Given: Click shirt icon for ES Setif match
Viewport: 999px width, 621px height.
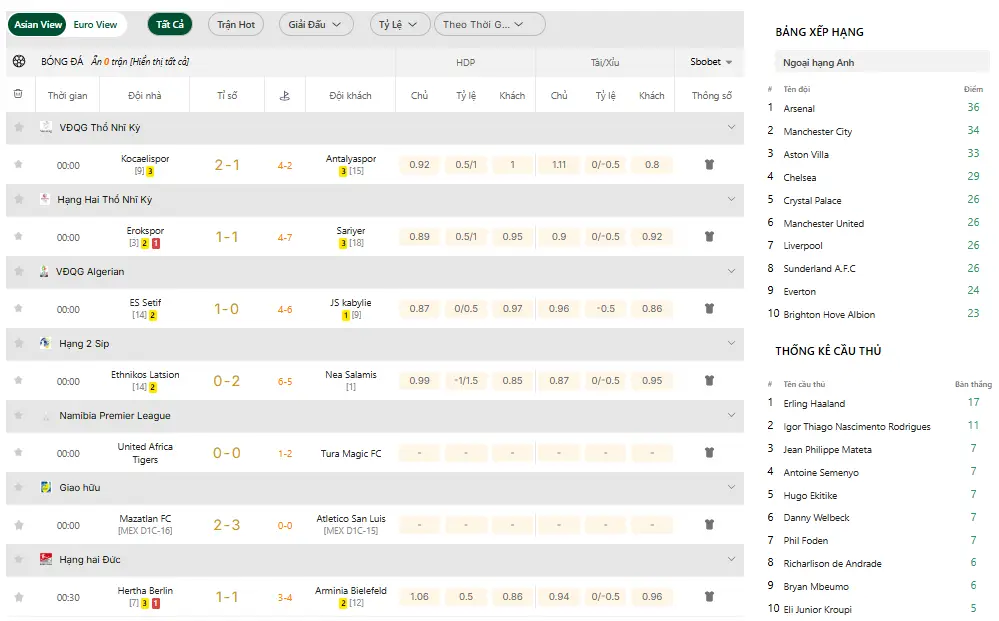Looking at the screenshot, I should pos(710,309).
